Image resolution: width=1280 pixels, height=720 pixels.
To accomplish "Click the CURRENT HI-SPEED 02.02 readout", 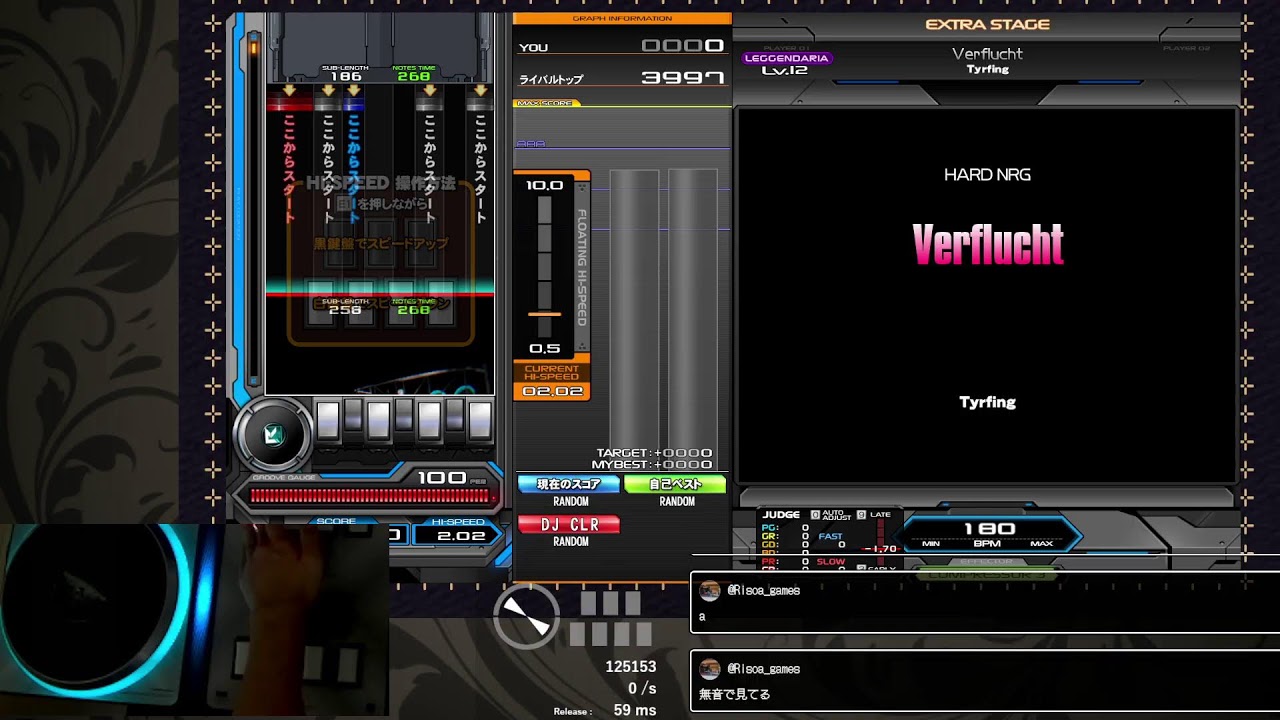I will (x=552, y=380).
